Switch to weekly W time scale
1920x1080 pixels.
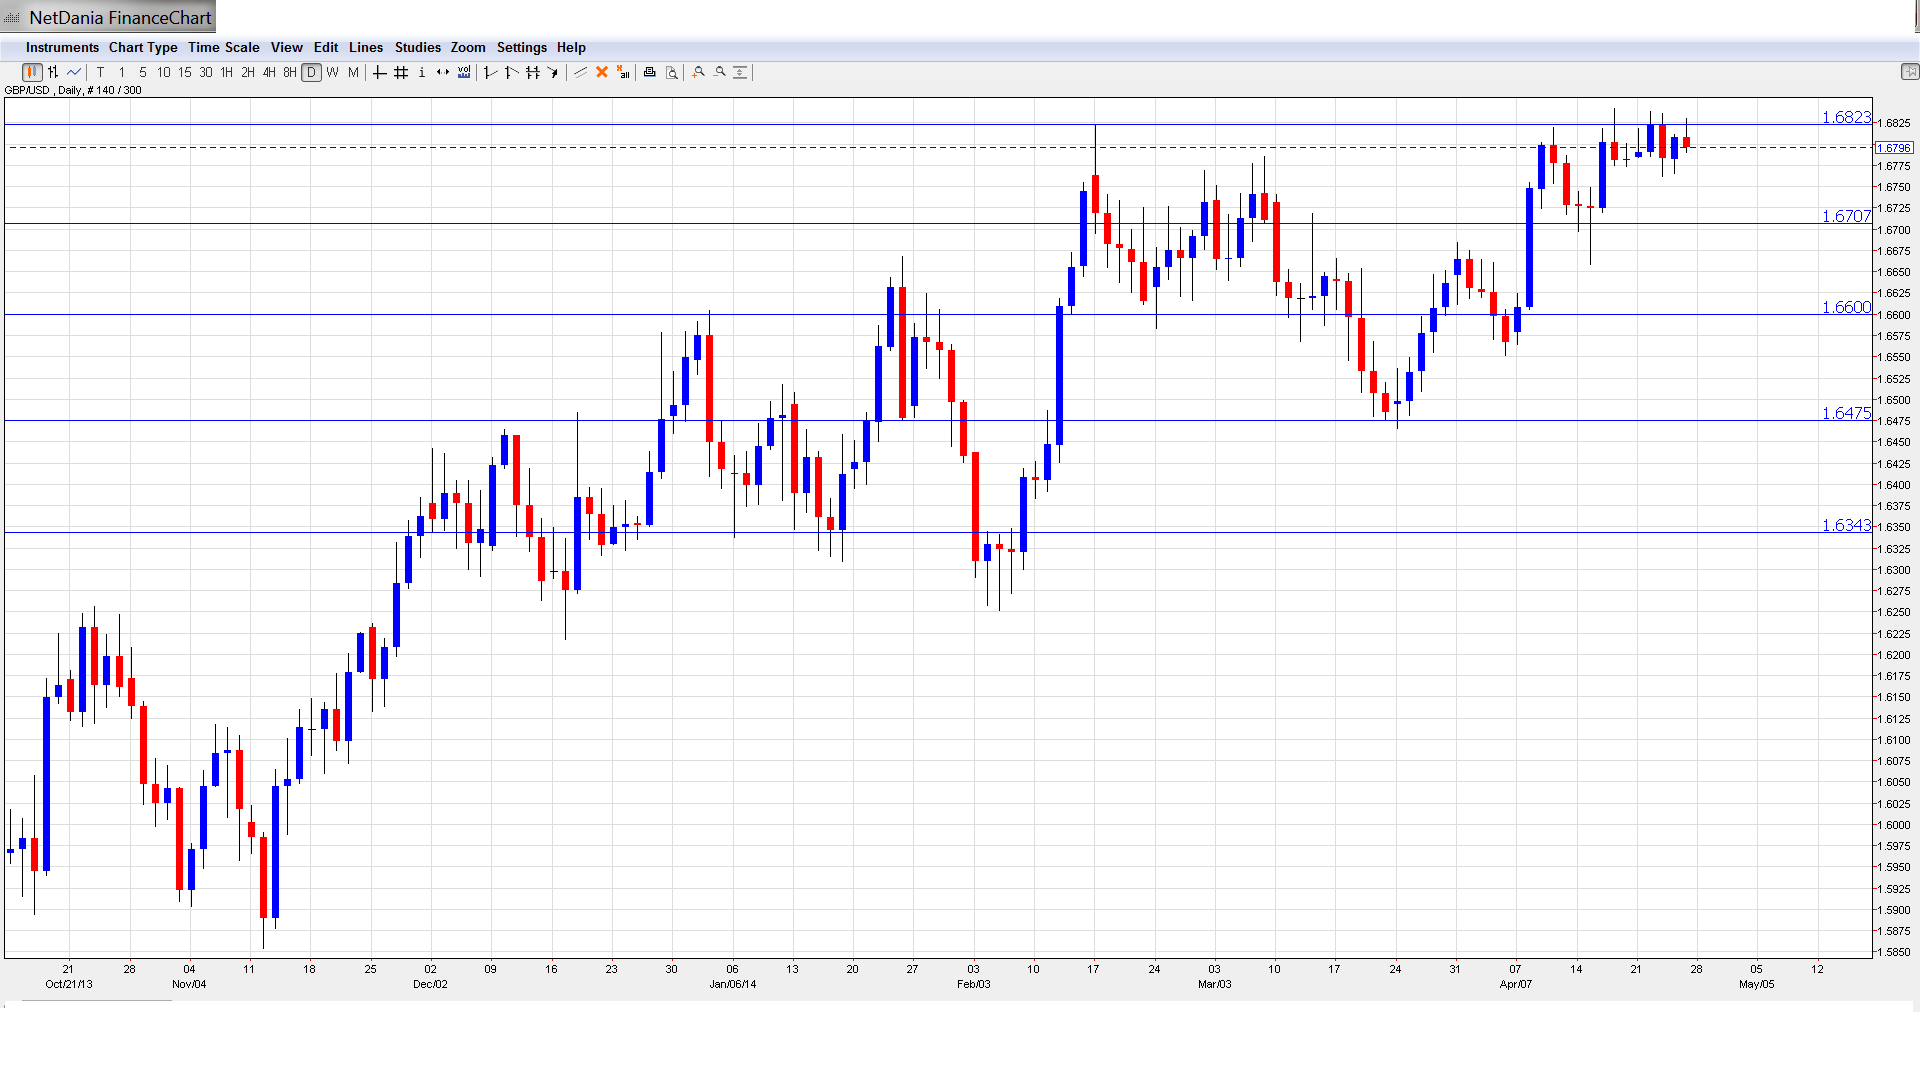(x=332, y=72)
